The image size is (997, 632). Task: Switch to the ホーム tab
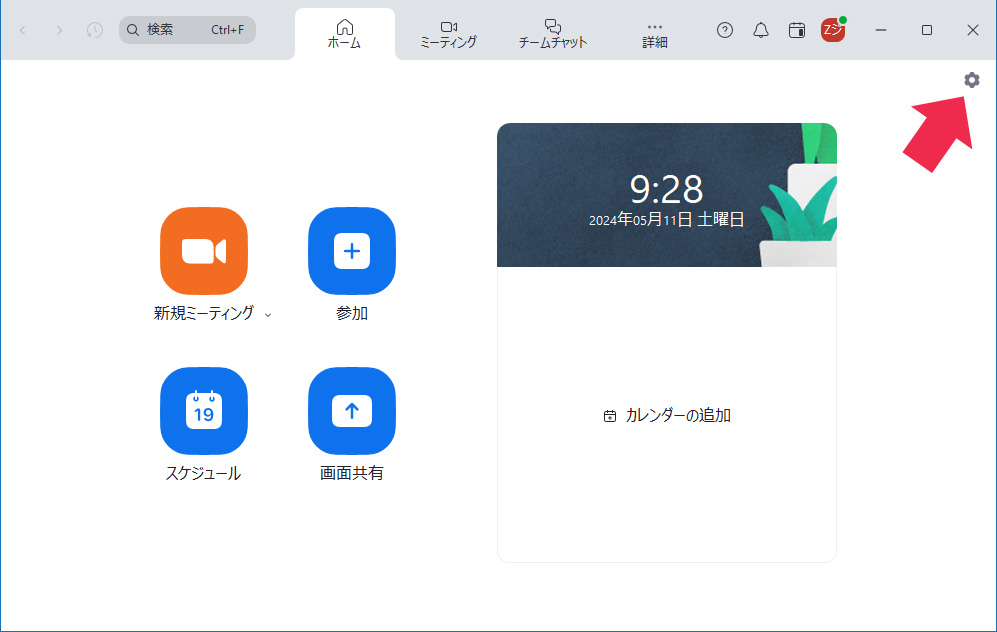pyautogui.click(x=344, y=33)
